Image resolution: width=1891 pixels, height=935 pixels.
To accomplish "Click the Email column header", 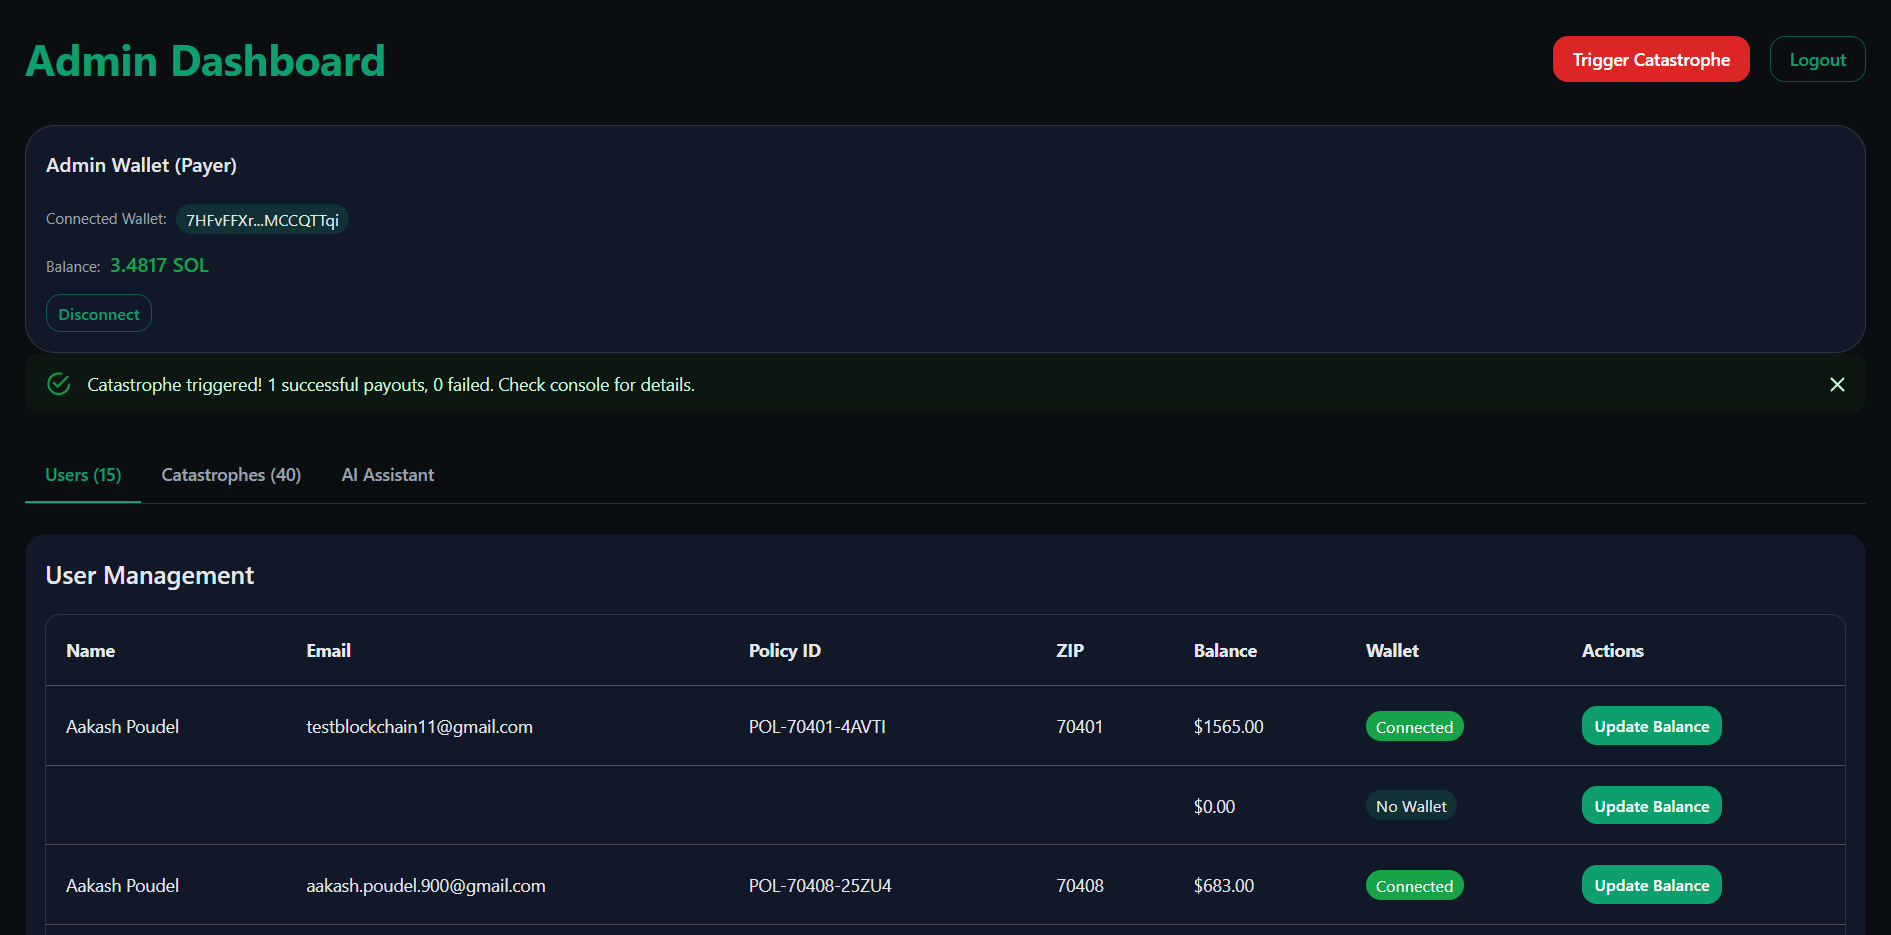I will click(328, 651).
